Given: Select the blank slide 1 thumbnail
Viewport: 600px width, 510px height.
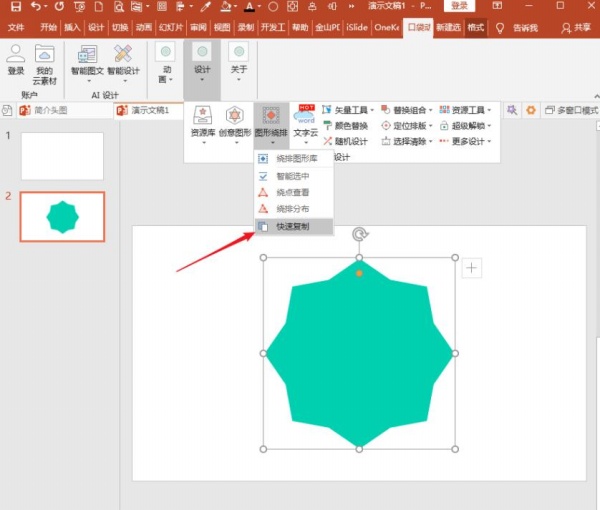Looking at the screenshot, I should pyautogui.click(x=62, y=156).
